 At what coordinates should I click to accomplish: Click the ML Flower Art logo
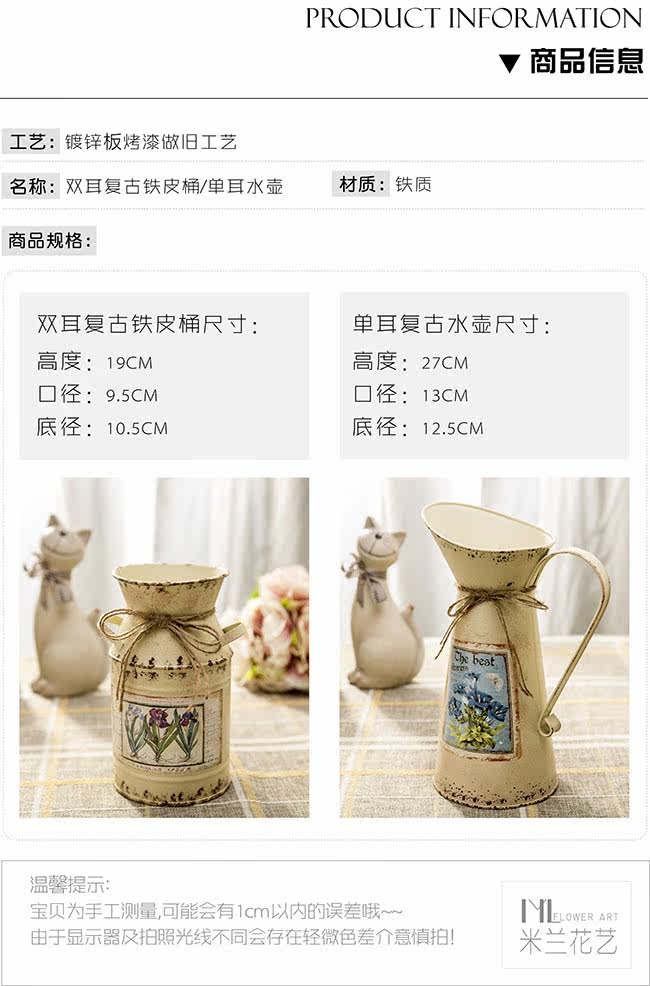tap(568, 924)
